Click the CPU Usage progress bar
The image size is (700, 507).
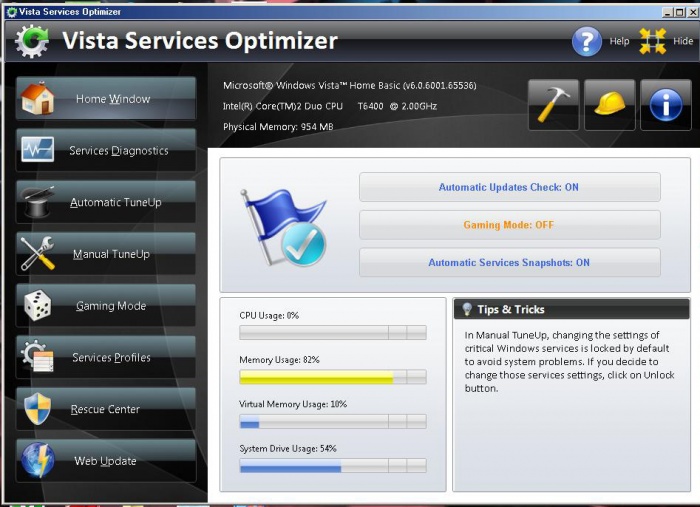click(x=333, y=332)
